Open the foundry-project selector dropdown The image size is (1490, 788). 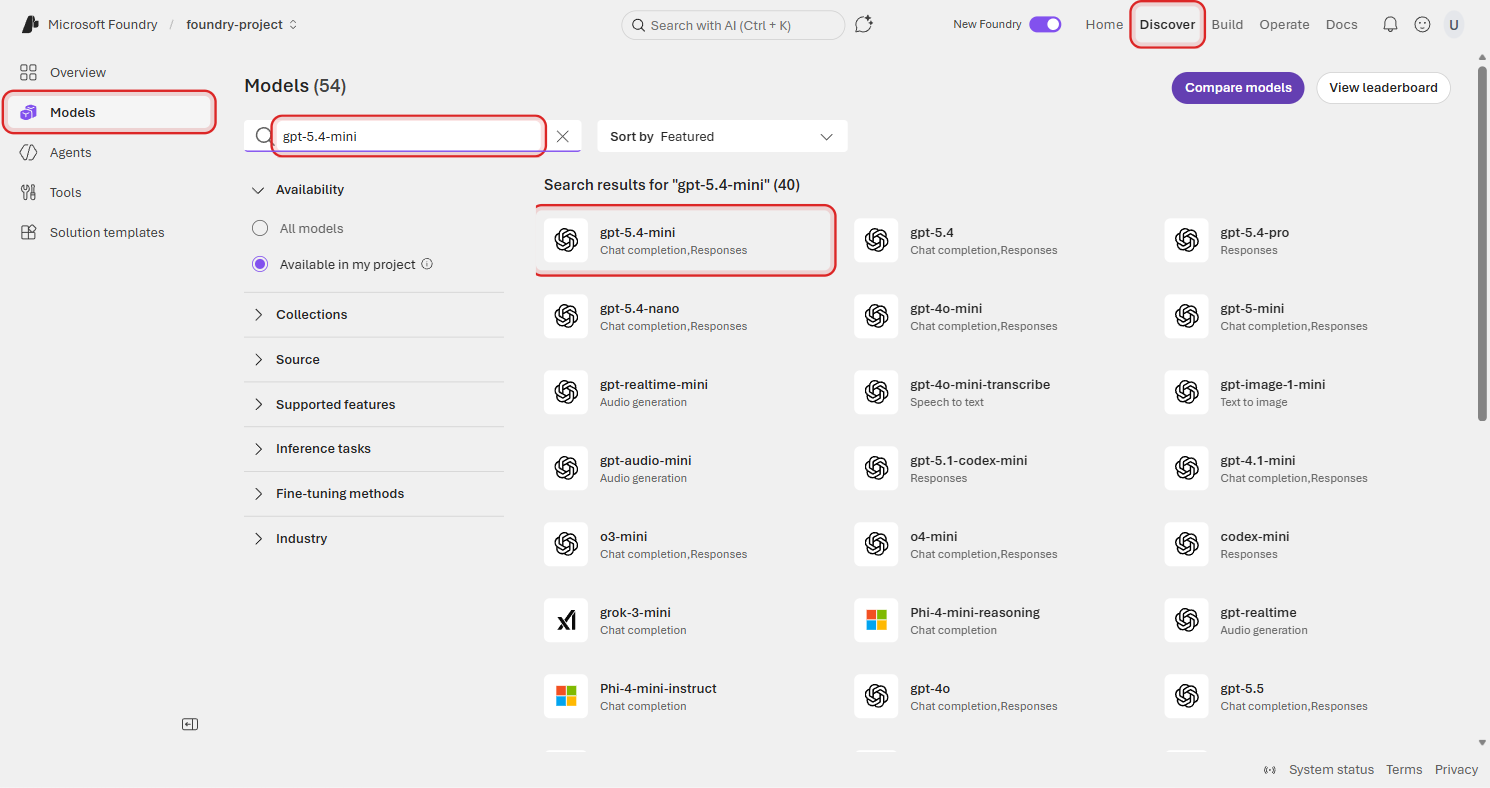point(242,24)
